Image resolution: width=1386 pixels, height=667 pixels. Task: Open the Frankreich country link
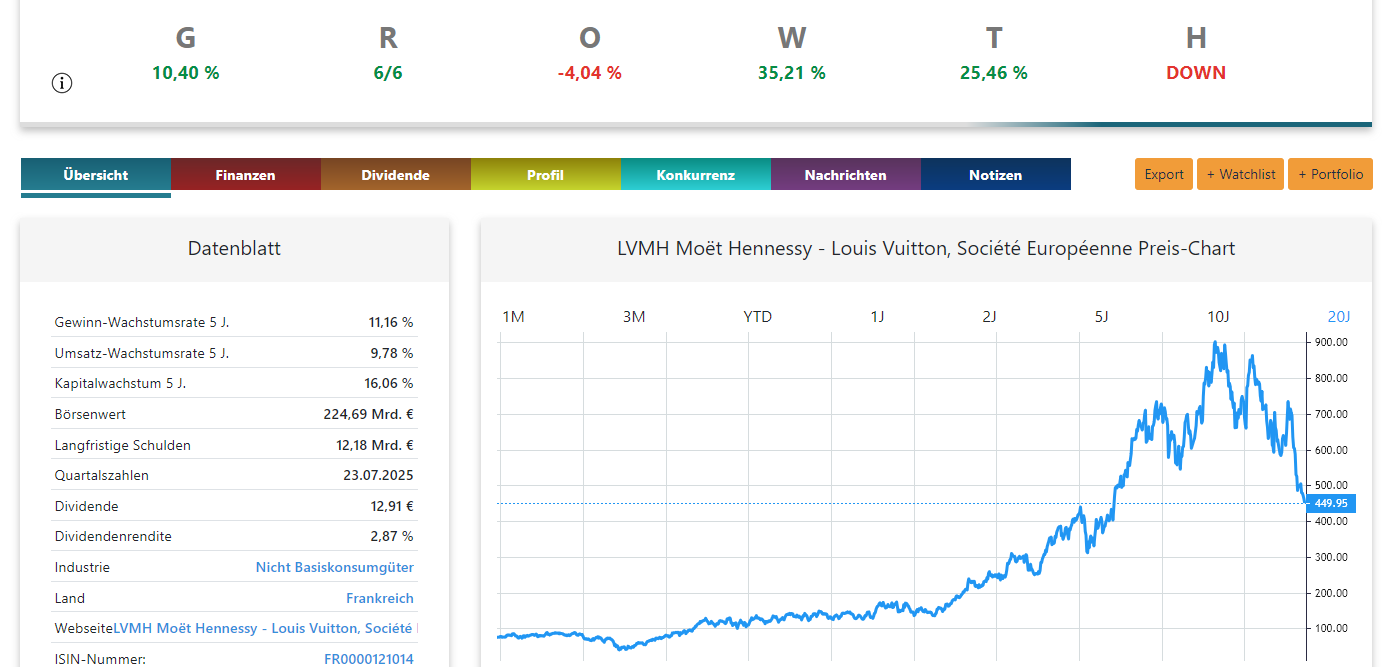[380, 598]
